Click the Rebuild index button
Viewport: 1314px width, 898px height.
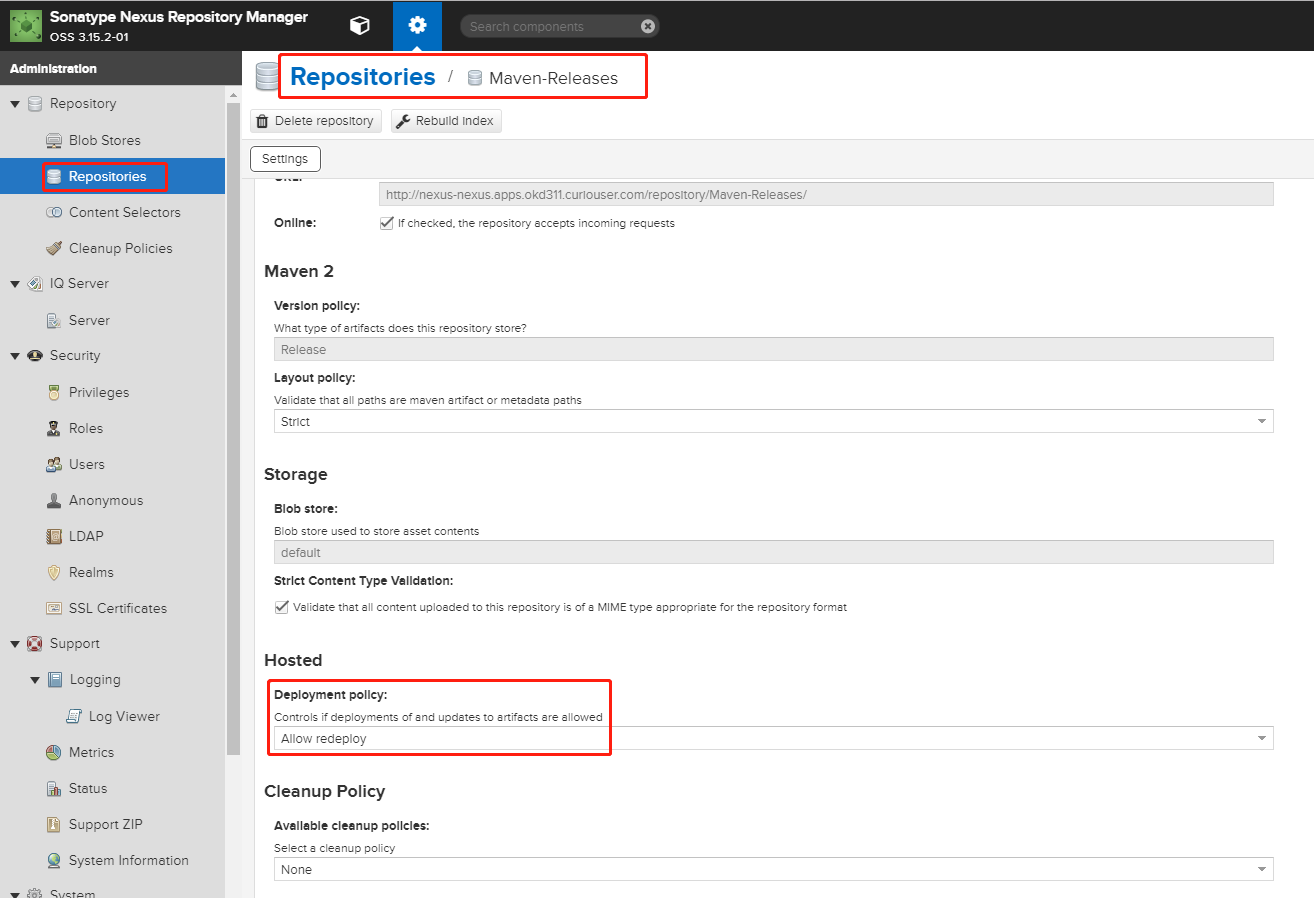[x=446, y=120]
